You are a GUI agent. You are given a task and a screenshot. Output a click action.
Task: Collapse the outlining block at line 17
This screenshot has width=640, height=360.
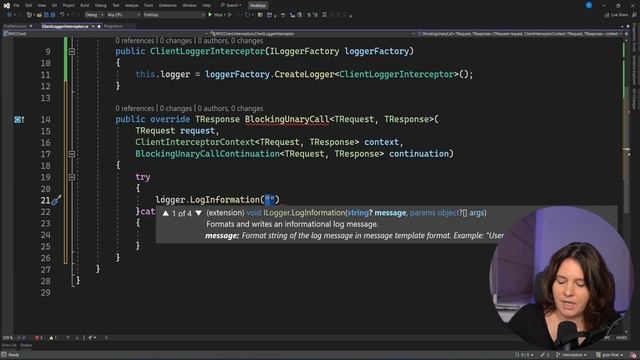pyautogui.click(x=72, y=154)
